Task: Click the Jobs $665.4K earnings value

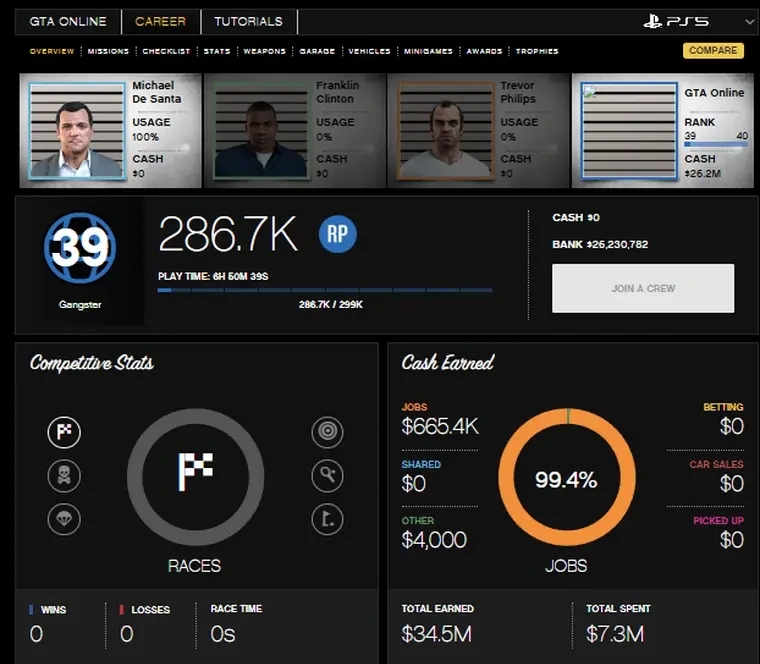Action: 440,427
